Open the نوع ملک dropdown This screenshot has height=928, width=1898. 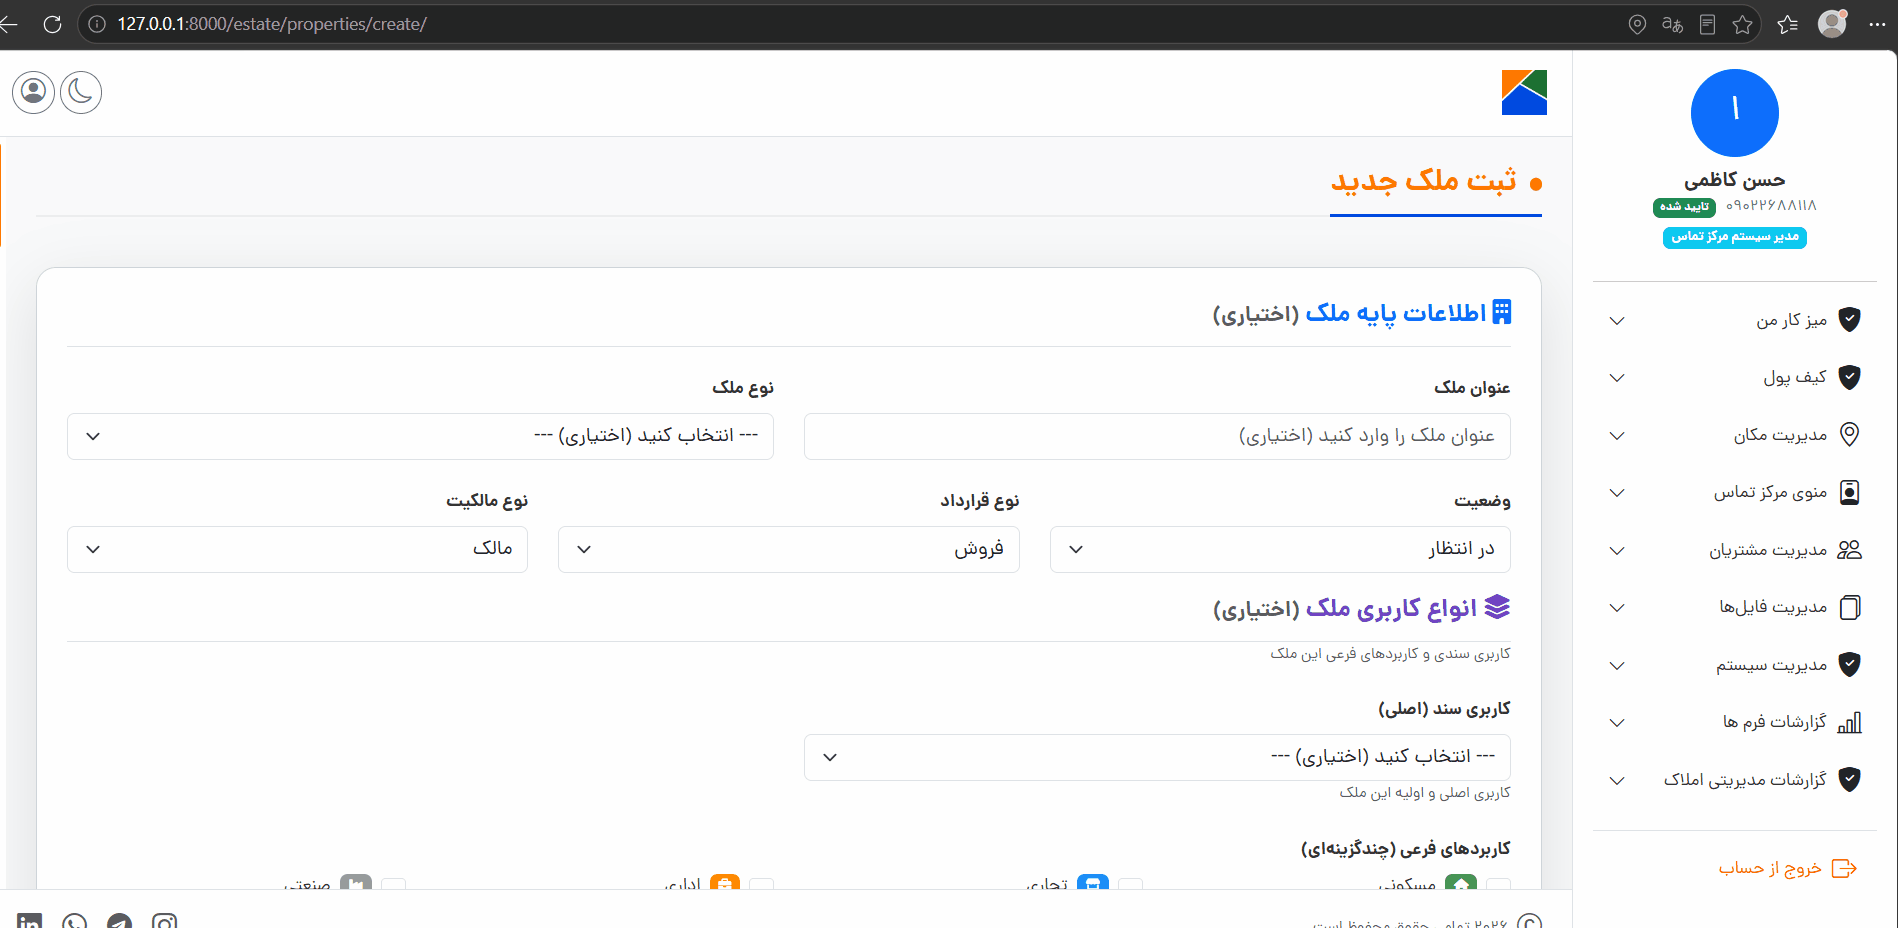(x=420, y=436)
